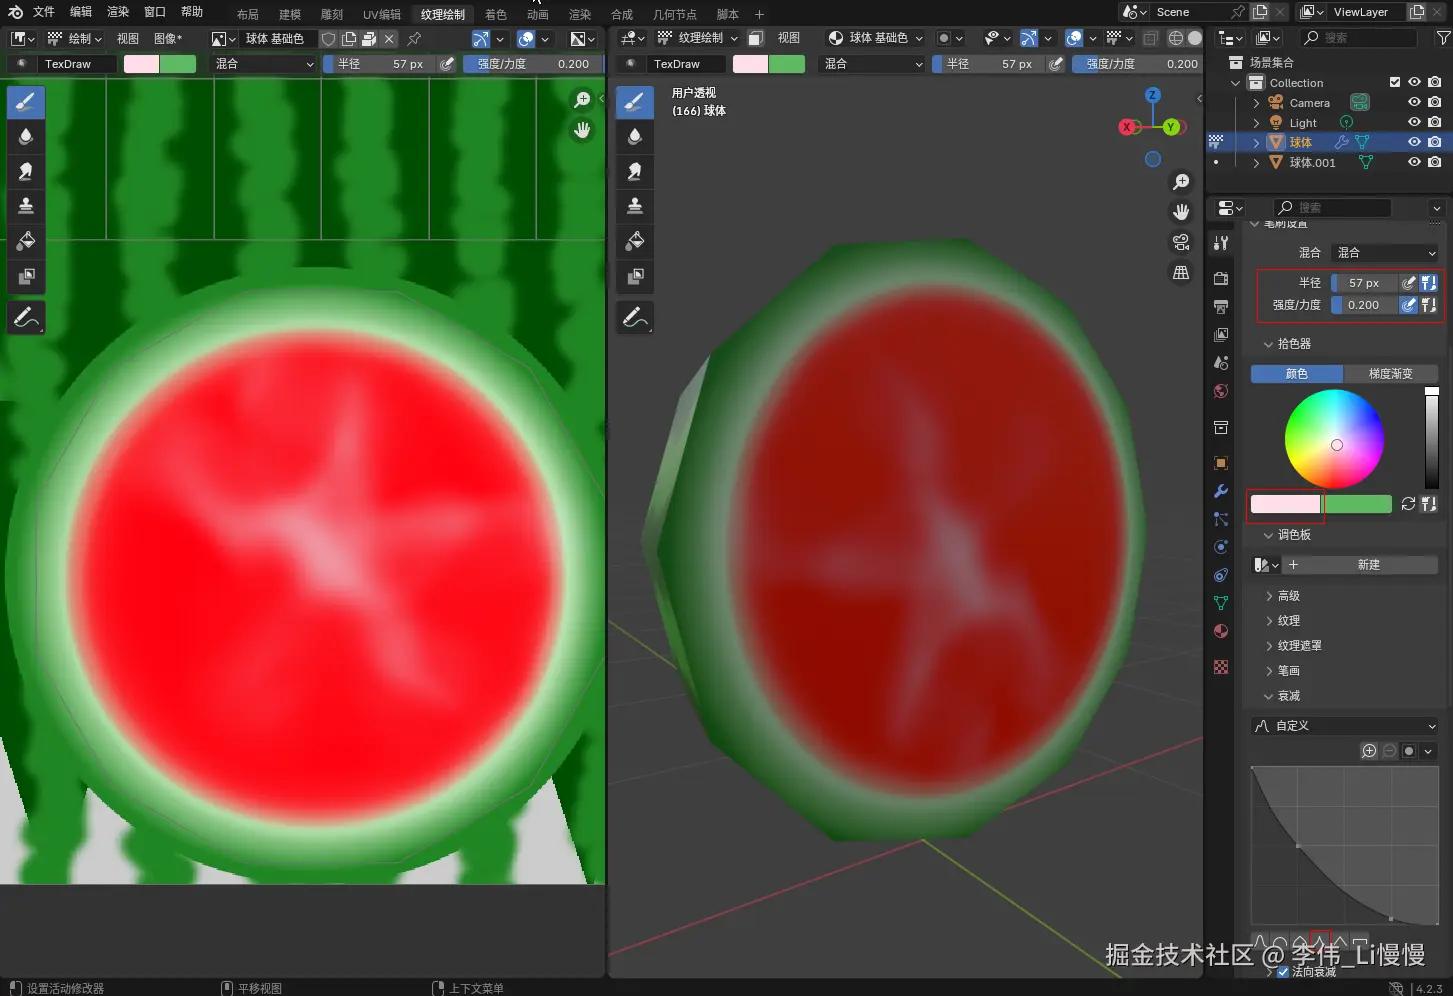Open the 文件 menu

pyautogui.click(x=44, y=12)
